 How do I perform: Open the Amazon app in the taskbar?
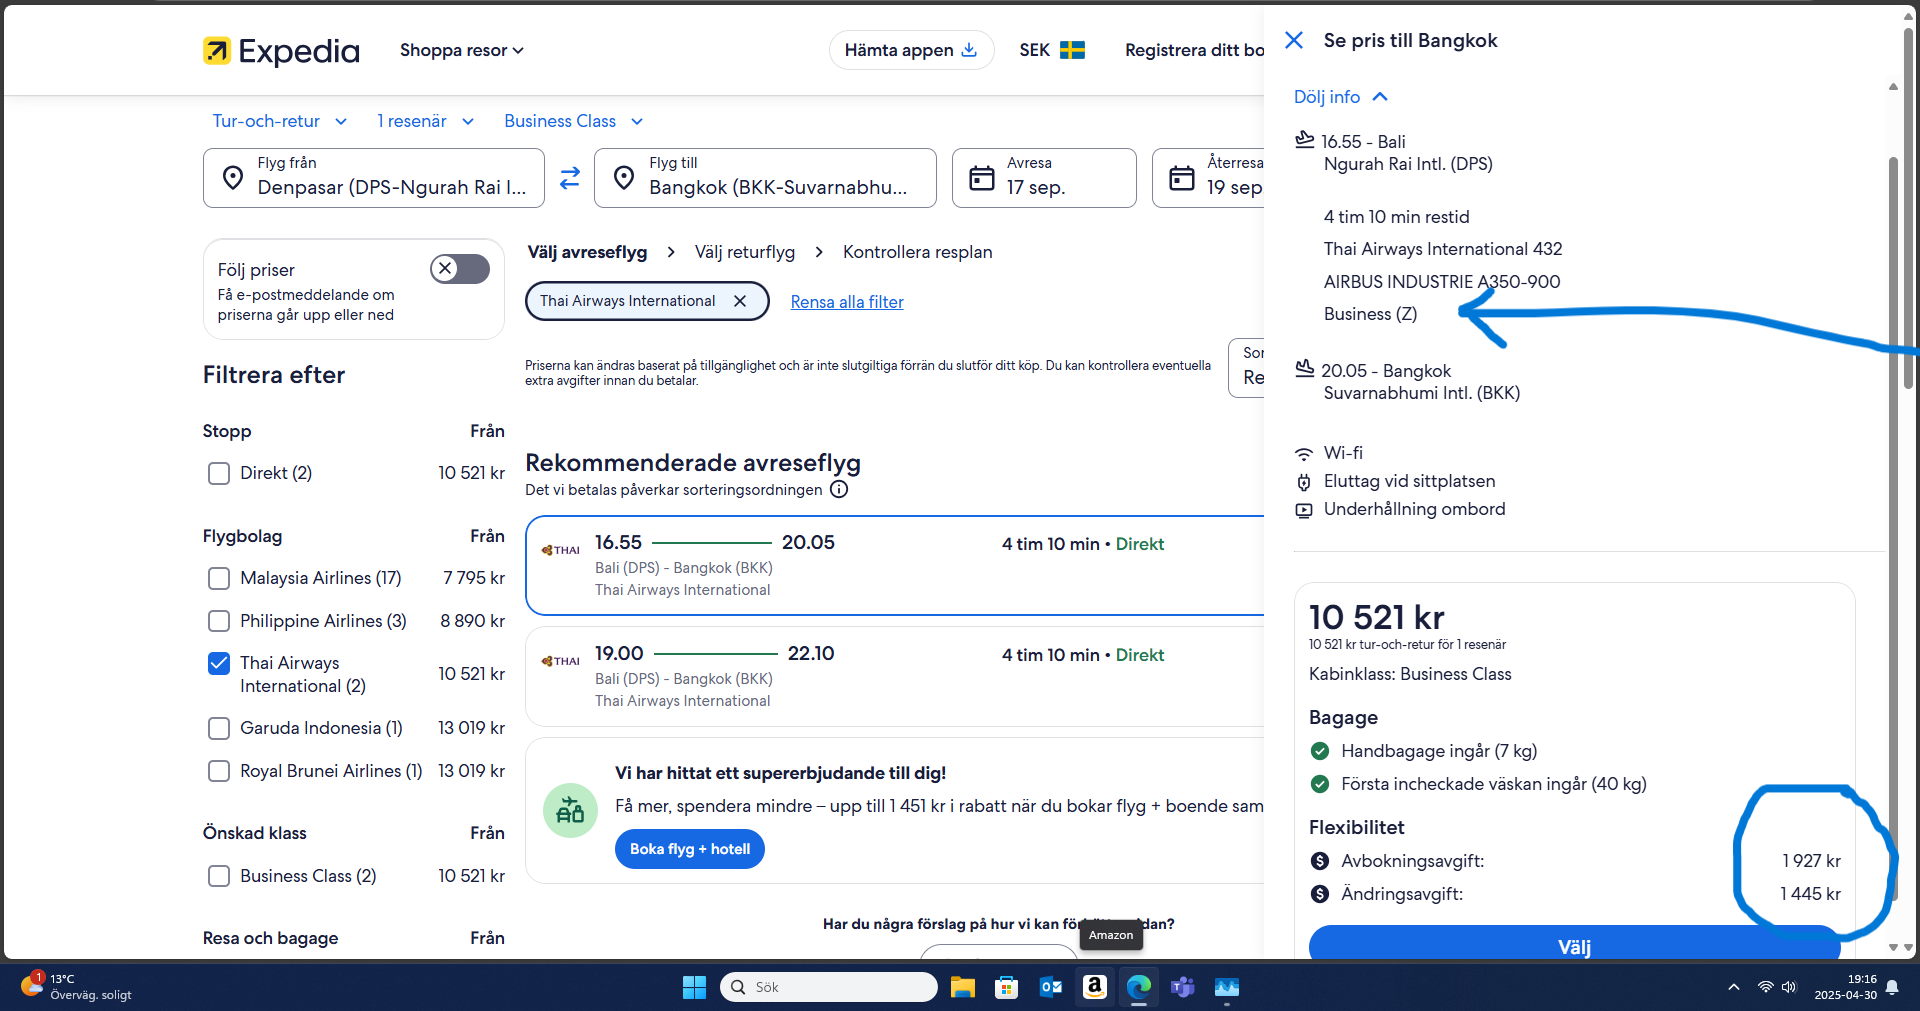1094,987
